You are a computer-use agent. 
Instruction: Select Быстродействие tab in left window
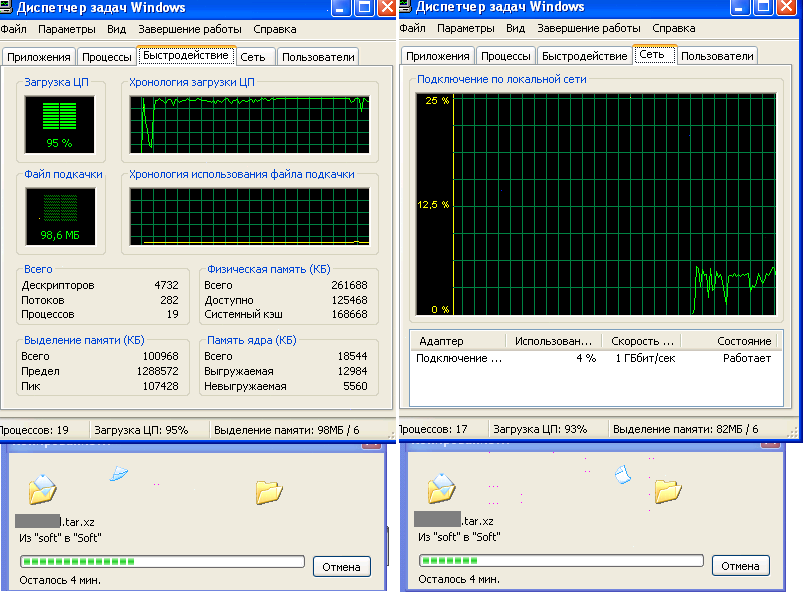tap(186, 55)
